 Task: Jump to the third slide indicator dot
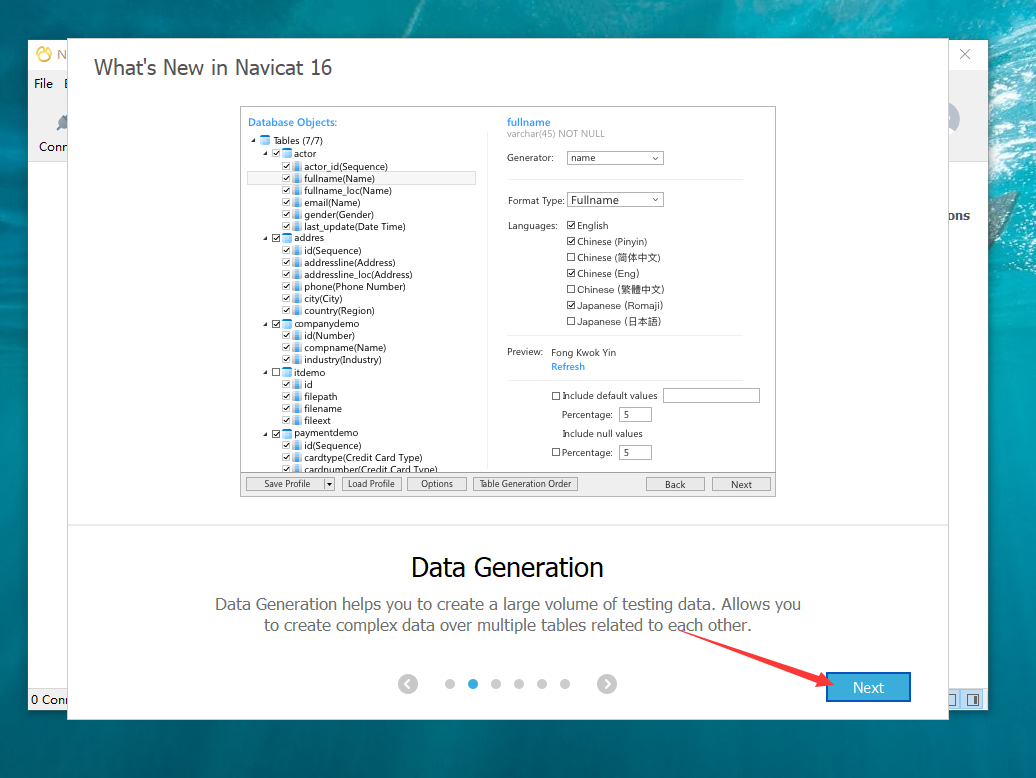coord(496,684)
